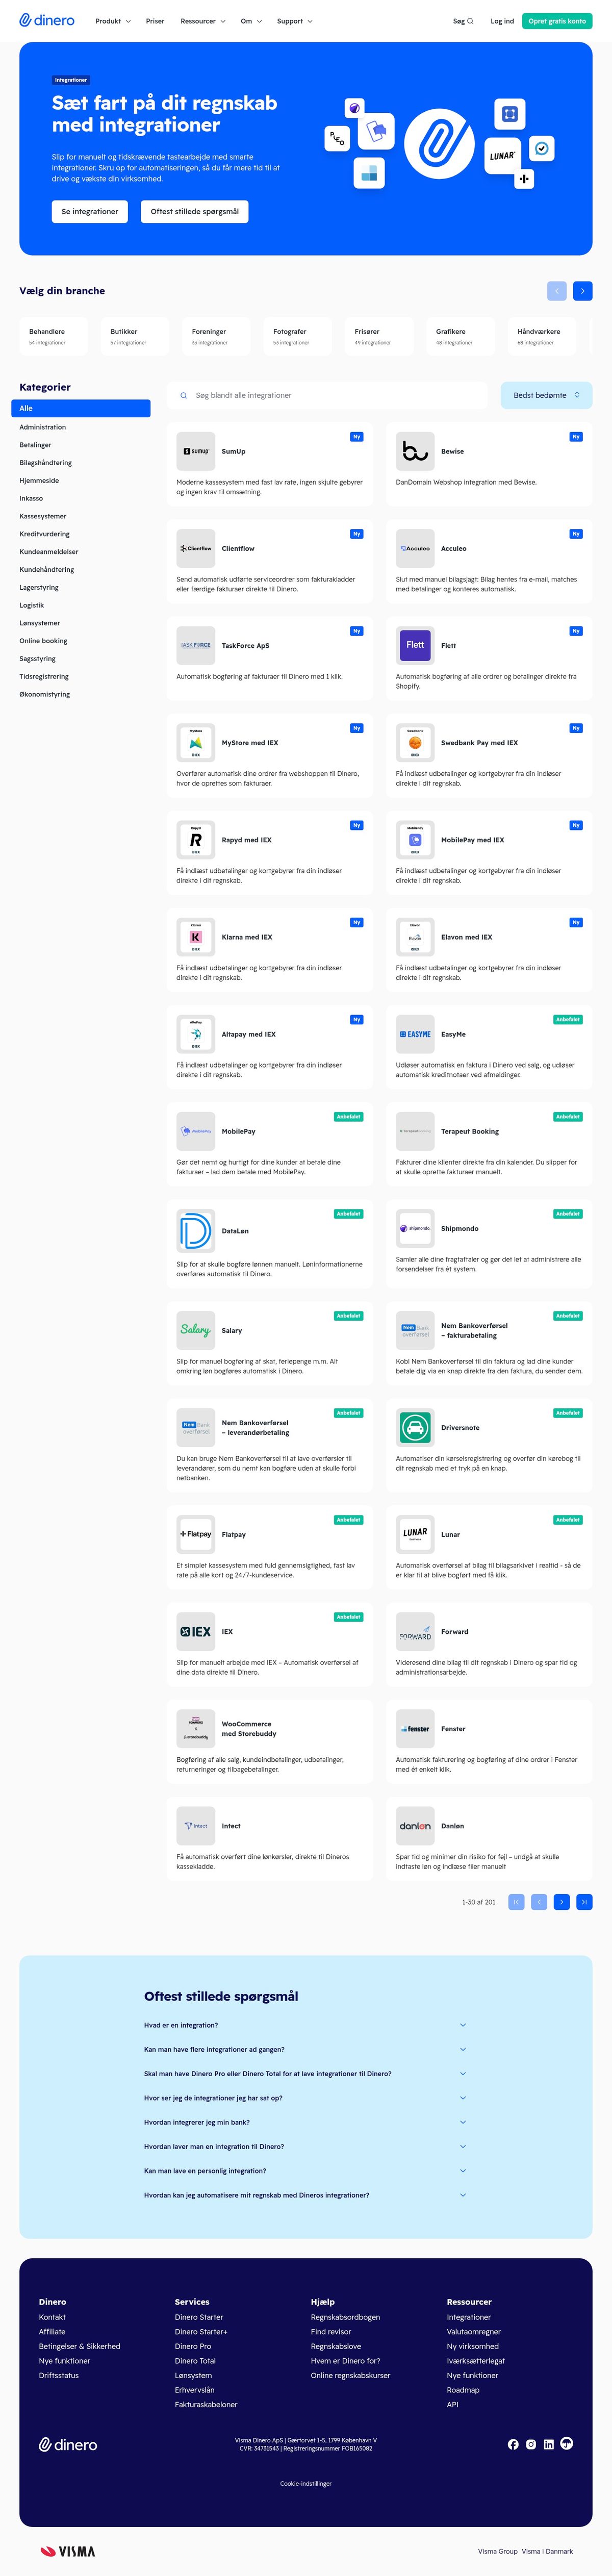Select the Betalinger category
The image size is (612, 2576).
[x=36, y=445]
